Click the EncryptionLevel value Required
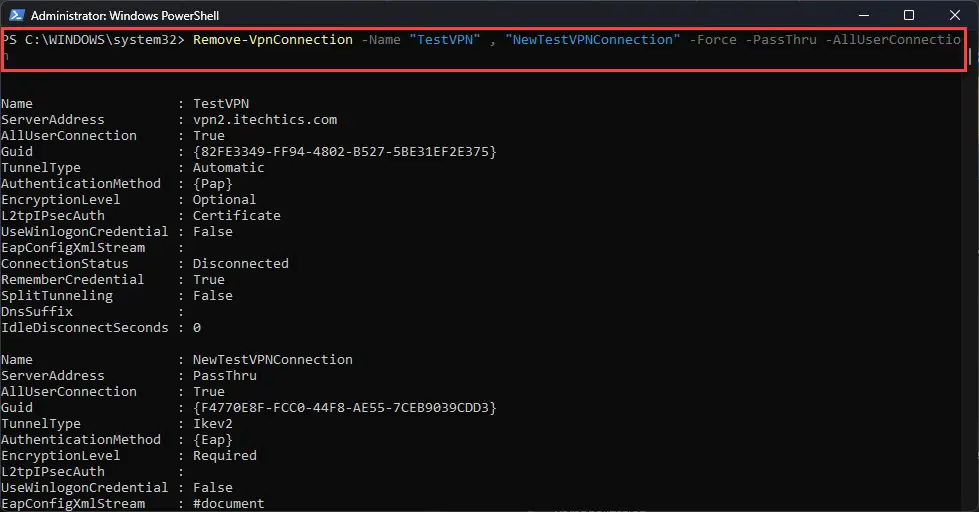 tap(224, 455)
